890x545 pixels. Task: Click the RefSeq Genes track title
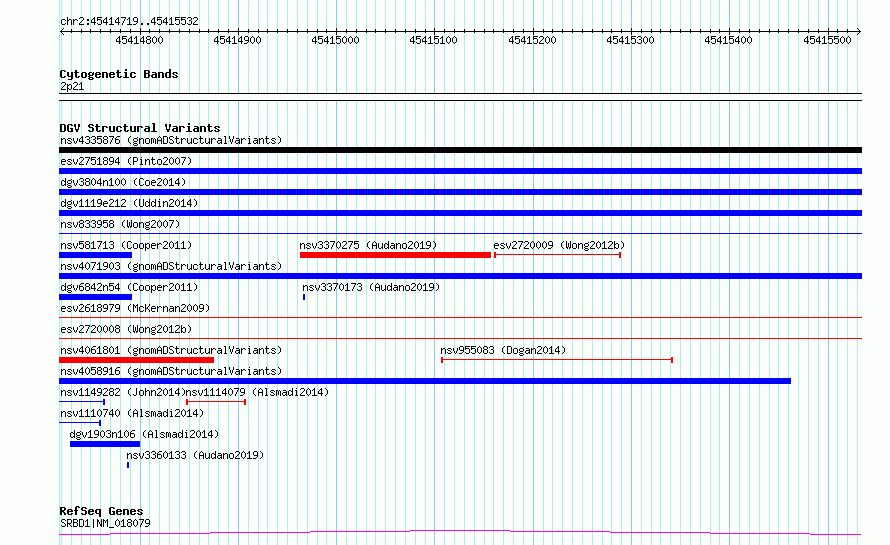click(x=101, y=511)
